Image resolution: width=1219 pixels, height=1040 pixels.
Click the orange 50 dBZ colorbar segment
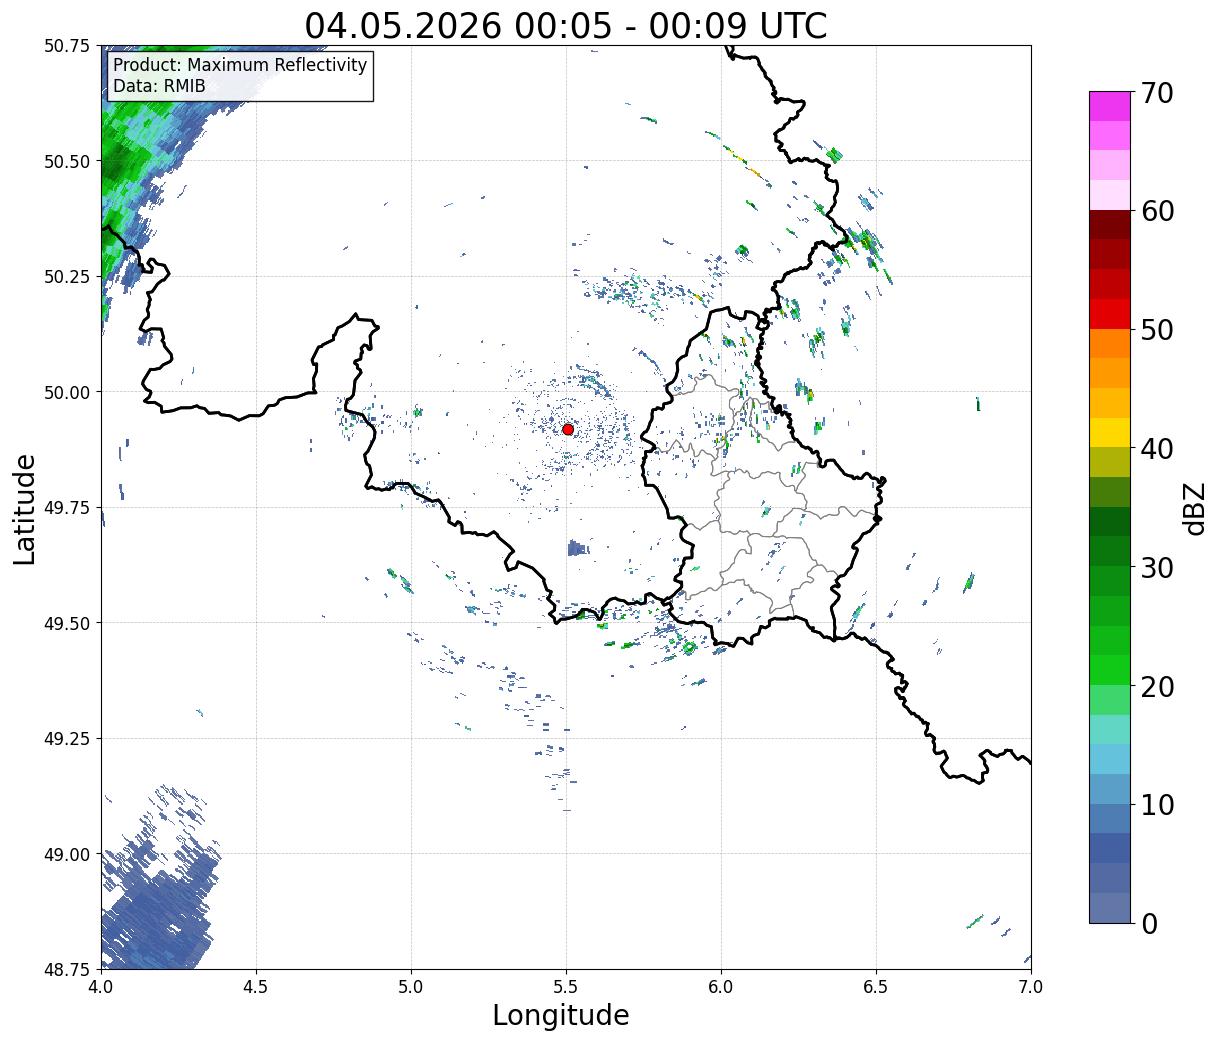[1110, 343]
